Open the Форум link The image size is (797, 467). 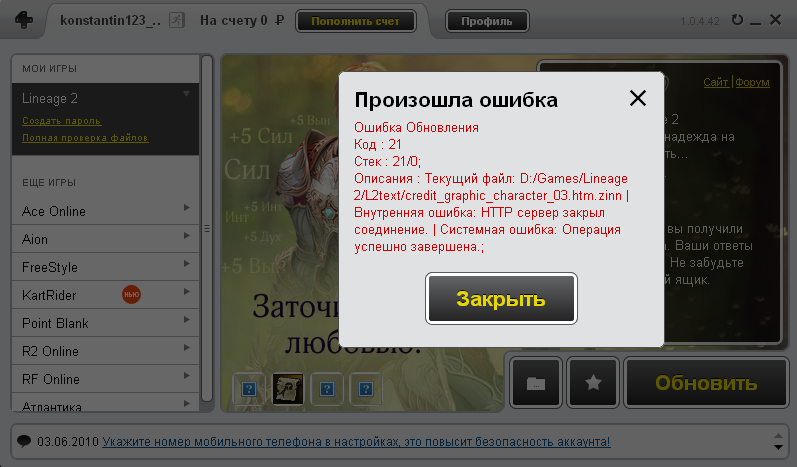pos(752,82)
